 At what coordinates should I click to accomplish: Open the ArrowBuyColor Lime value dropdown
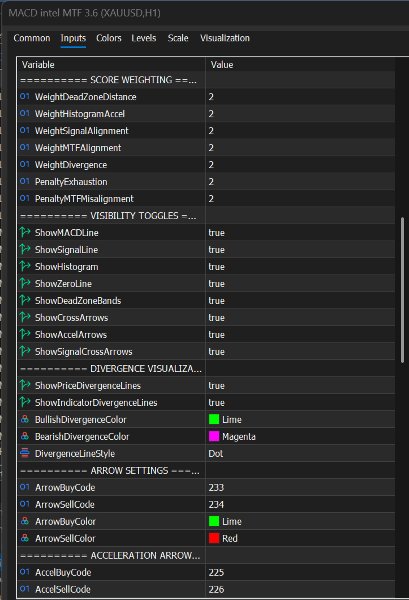pyautogui.click(x=300, y=522)
